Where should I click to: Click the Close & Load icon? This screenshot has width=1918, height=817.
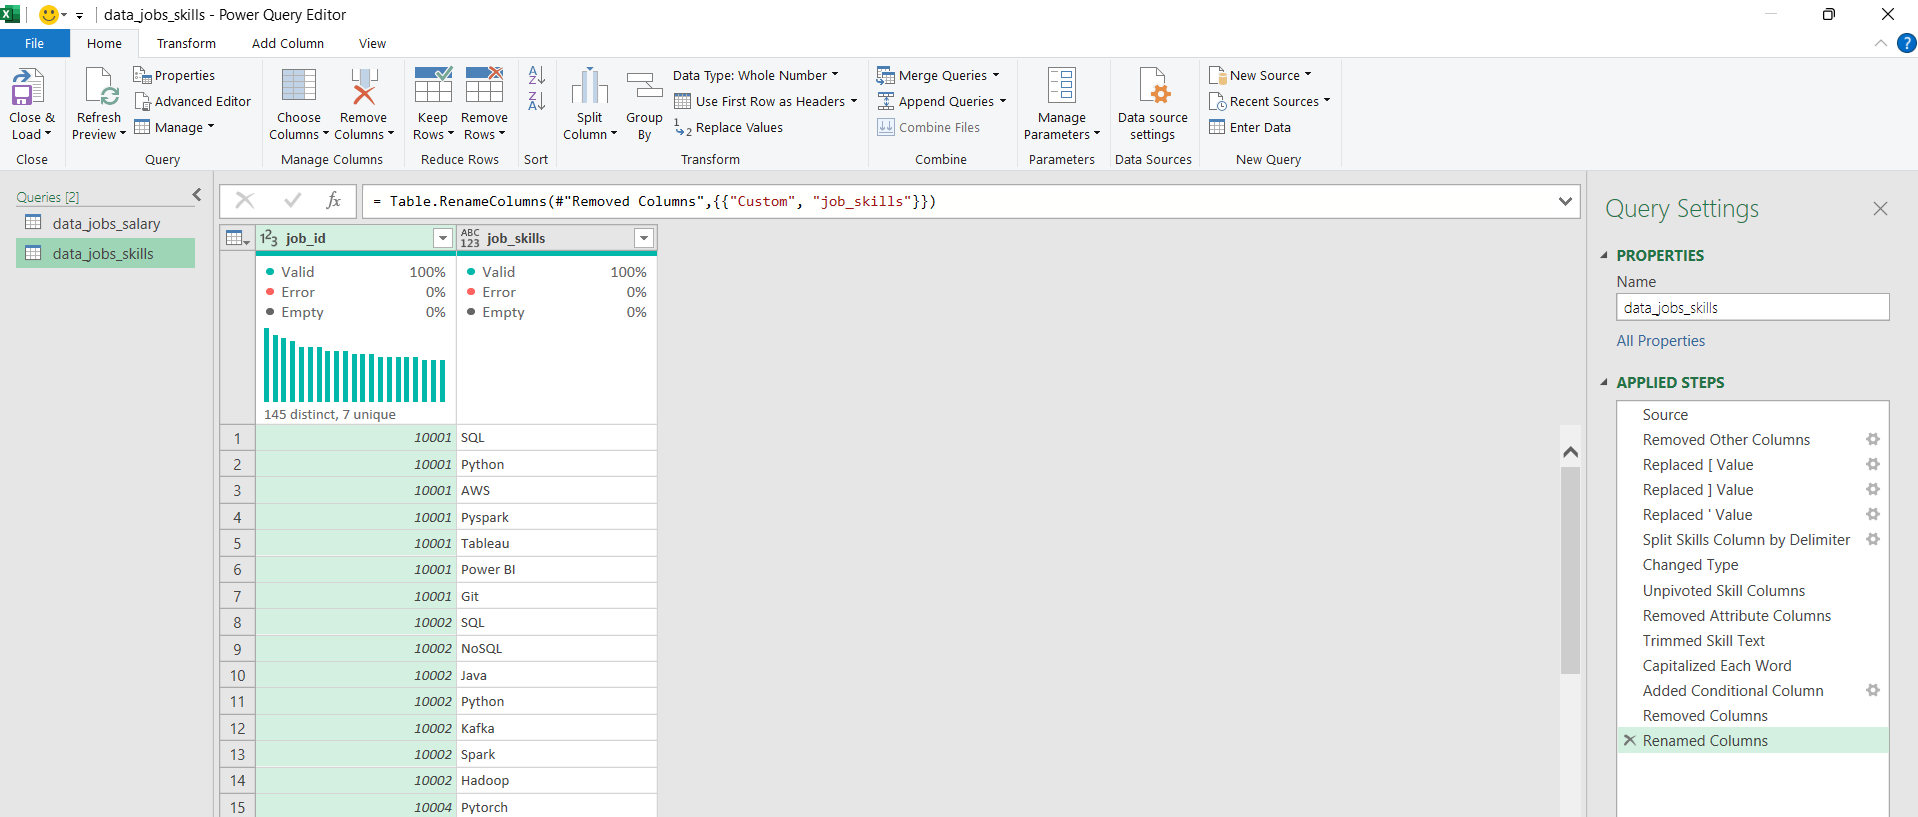click(x=28, y=87)
